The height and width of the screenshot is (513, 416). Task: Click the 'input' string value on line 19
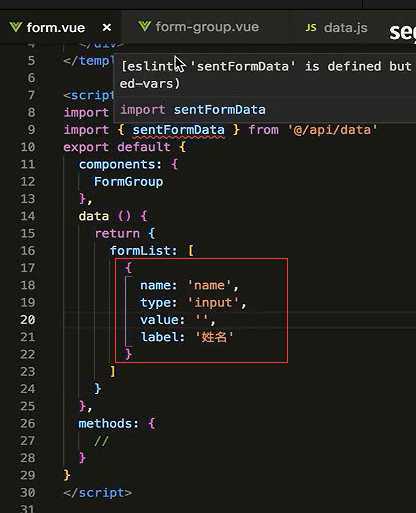click(213, 303)
